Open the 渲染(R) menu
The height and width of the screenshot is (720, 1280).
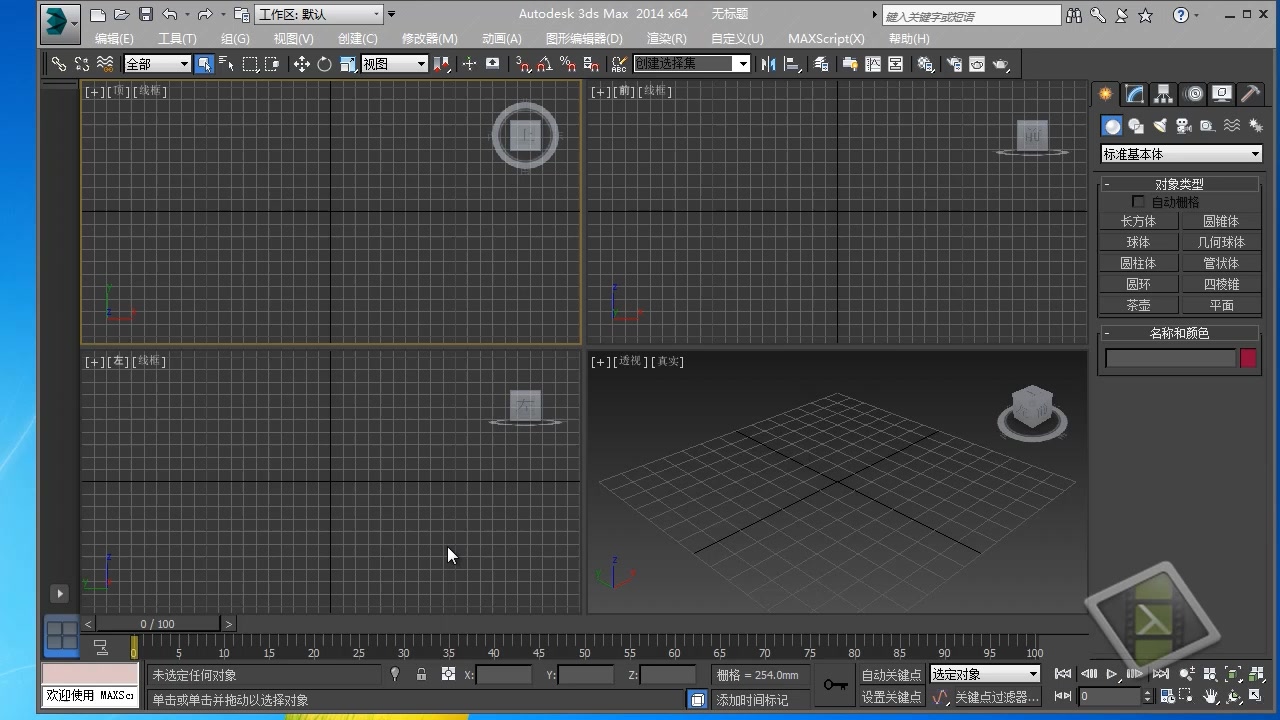[666, 38]
